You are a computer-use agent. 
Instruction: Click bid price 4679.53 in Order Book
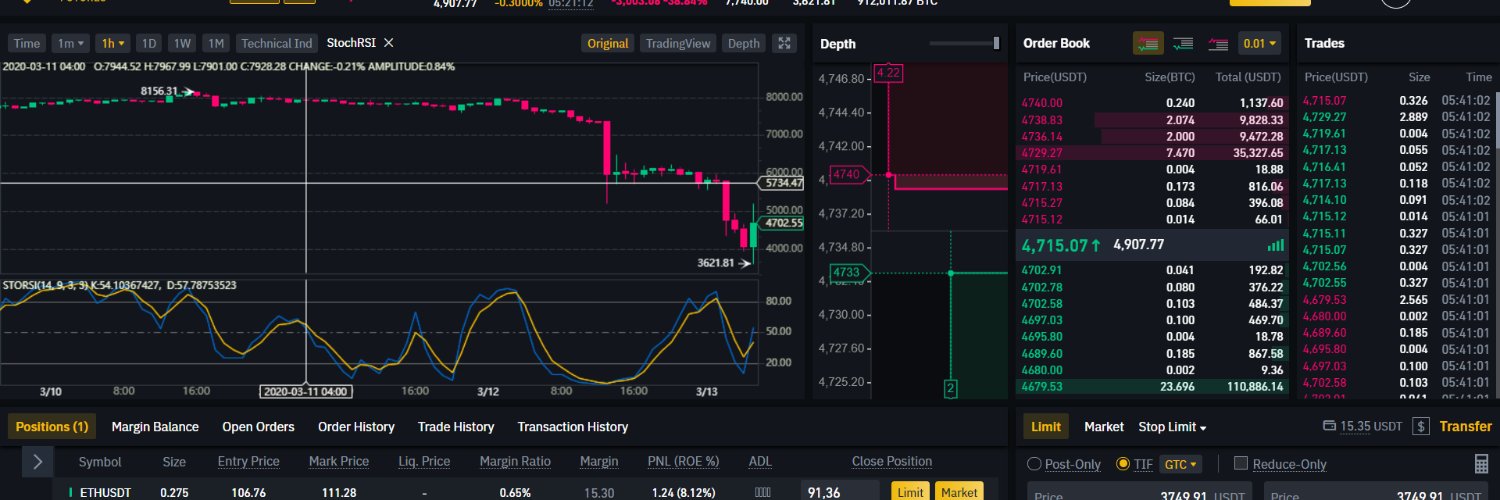click(1042, 386)
